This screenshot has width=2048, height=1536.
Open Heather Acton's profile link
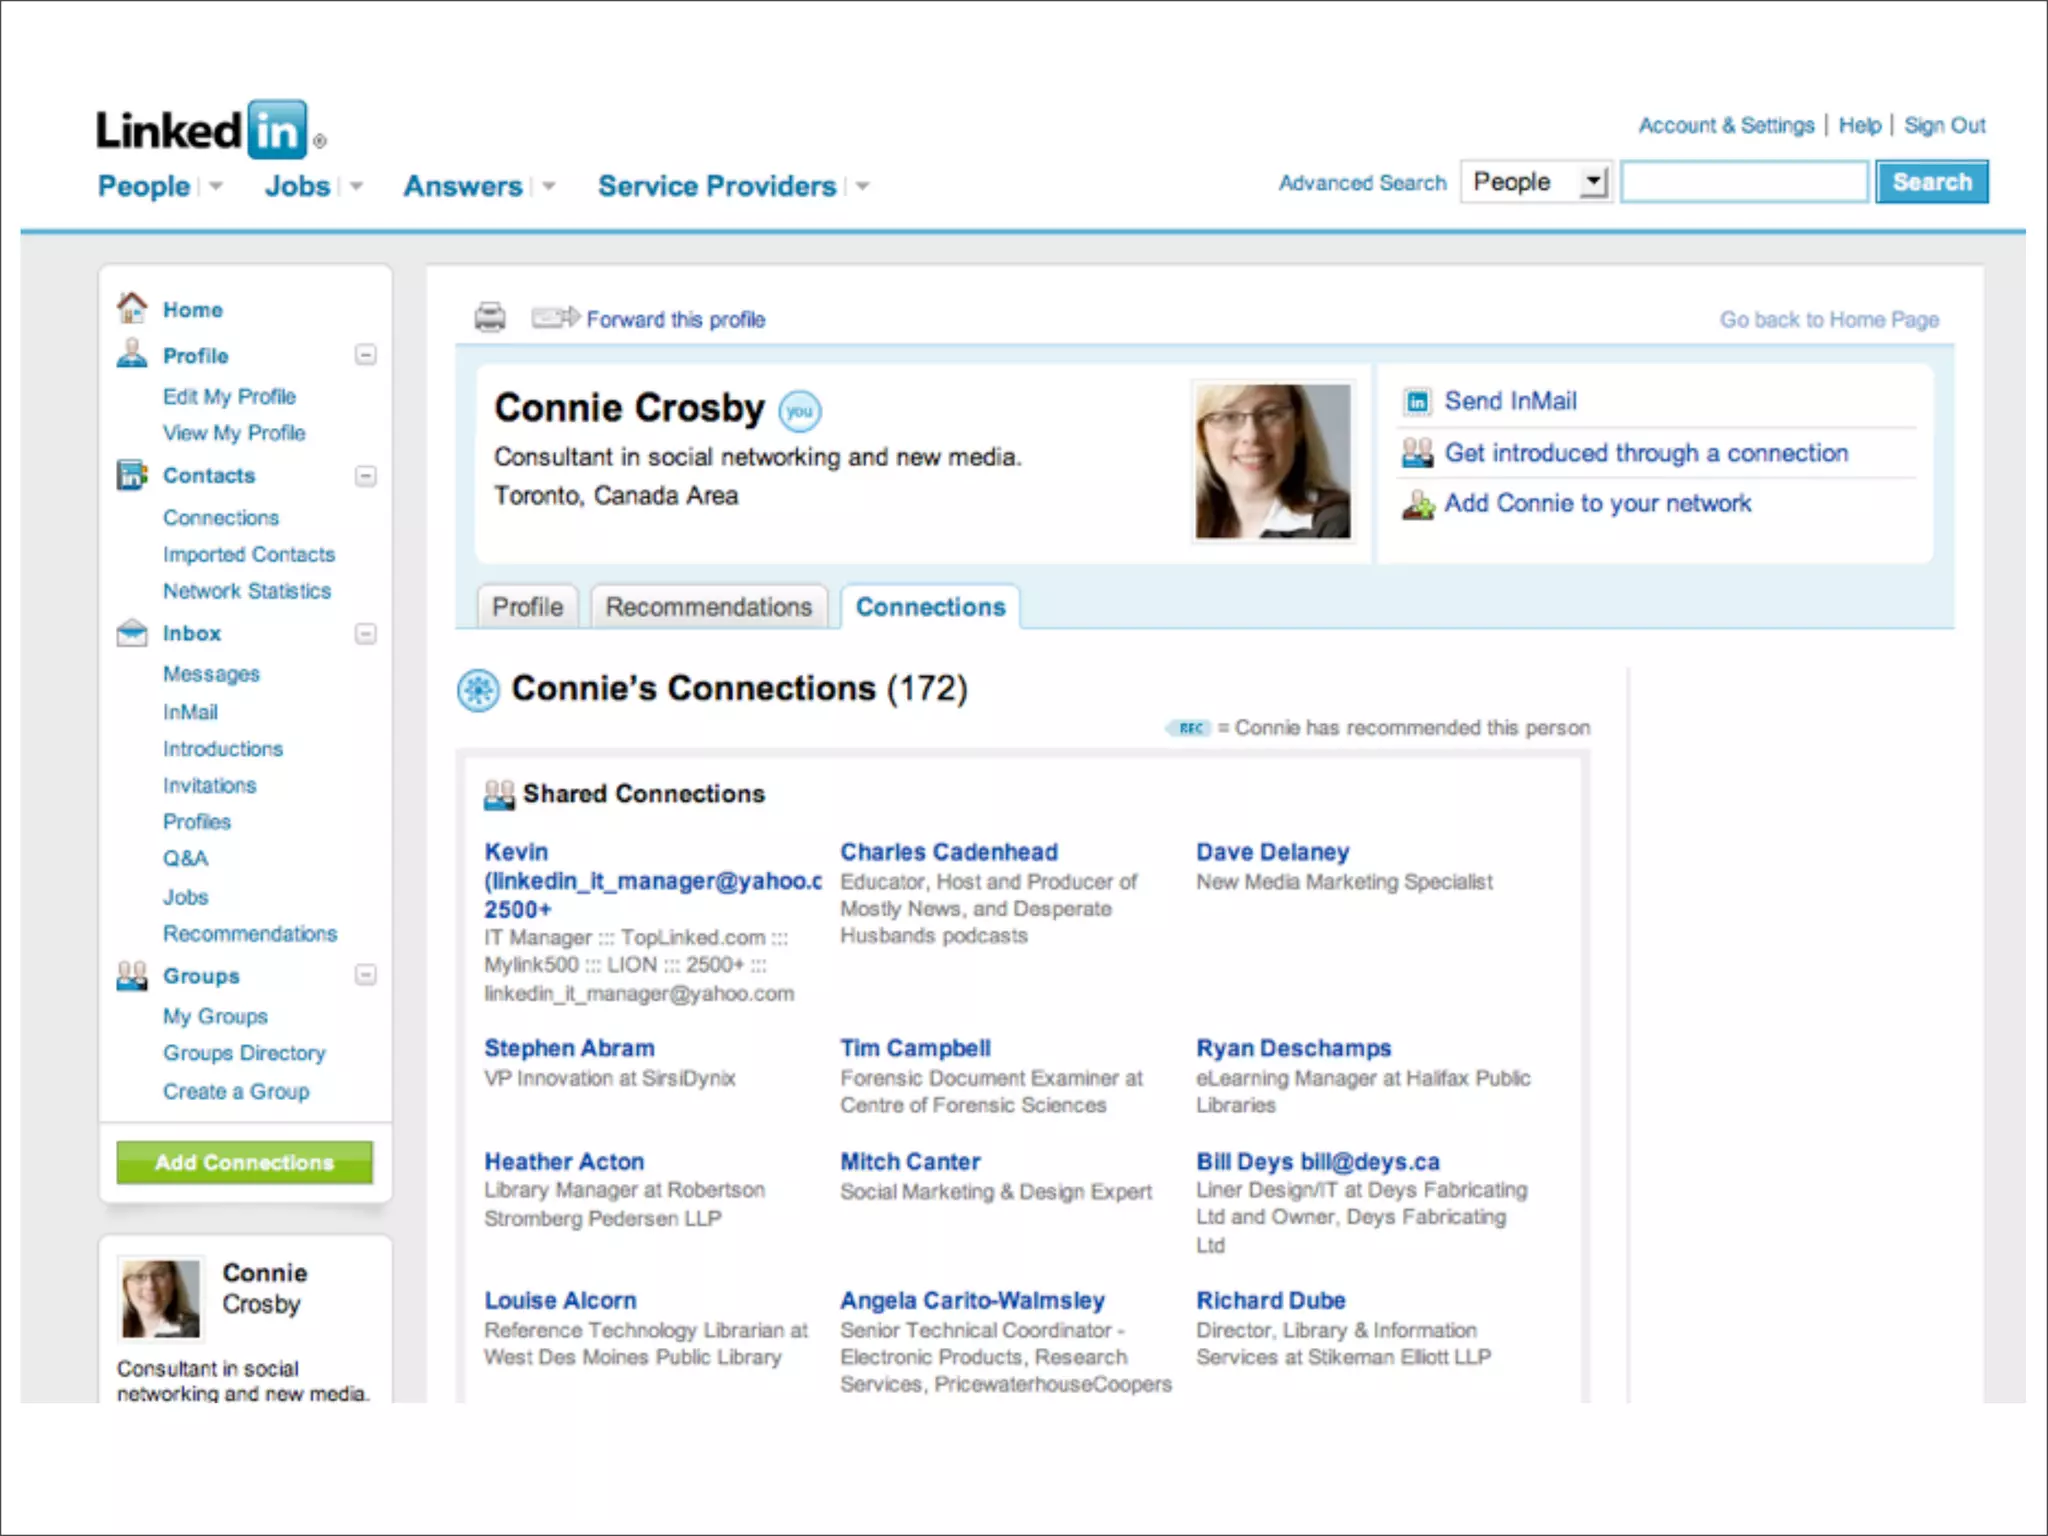coord(564,1162)
